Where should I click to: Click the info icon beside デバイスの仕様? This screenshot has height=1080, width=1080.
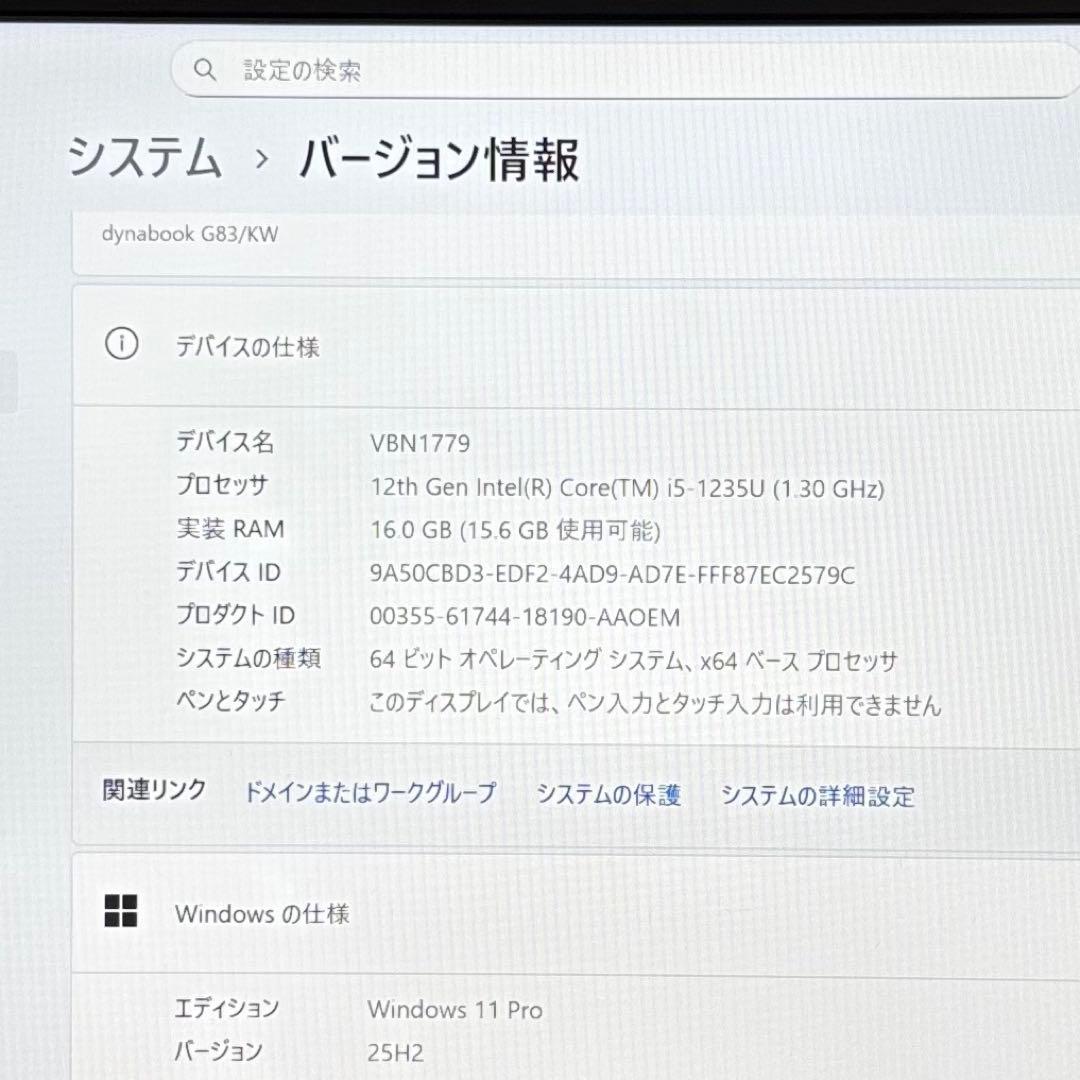pyautogui.click(x=121, y=346)
